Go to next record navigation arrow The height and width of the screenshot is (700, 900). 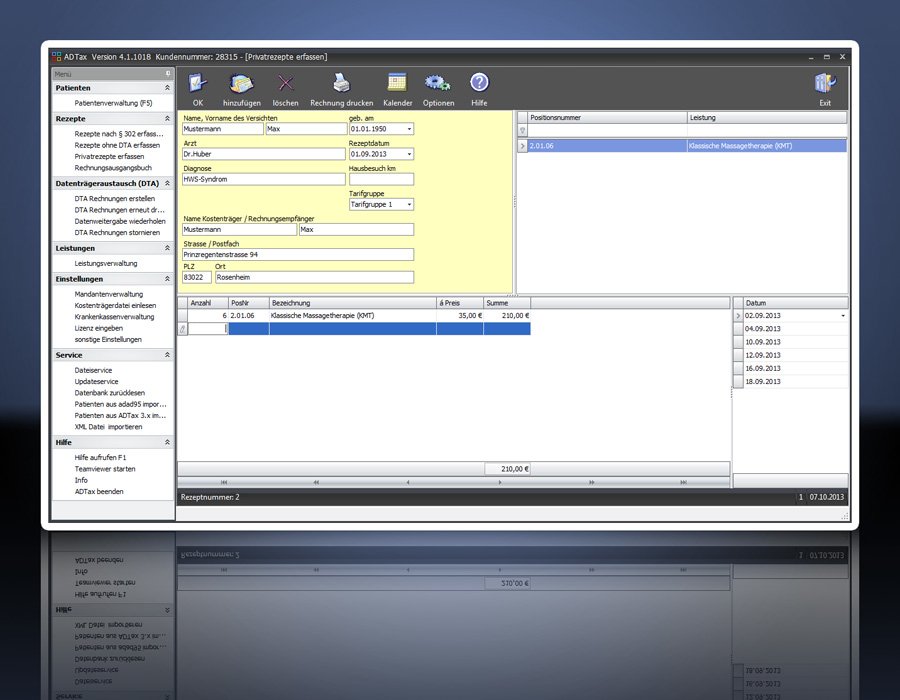(x=500, y=483)
